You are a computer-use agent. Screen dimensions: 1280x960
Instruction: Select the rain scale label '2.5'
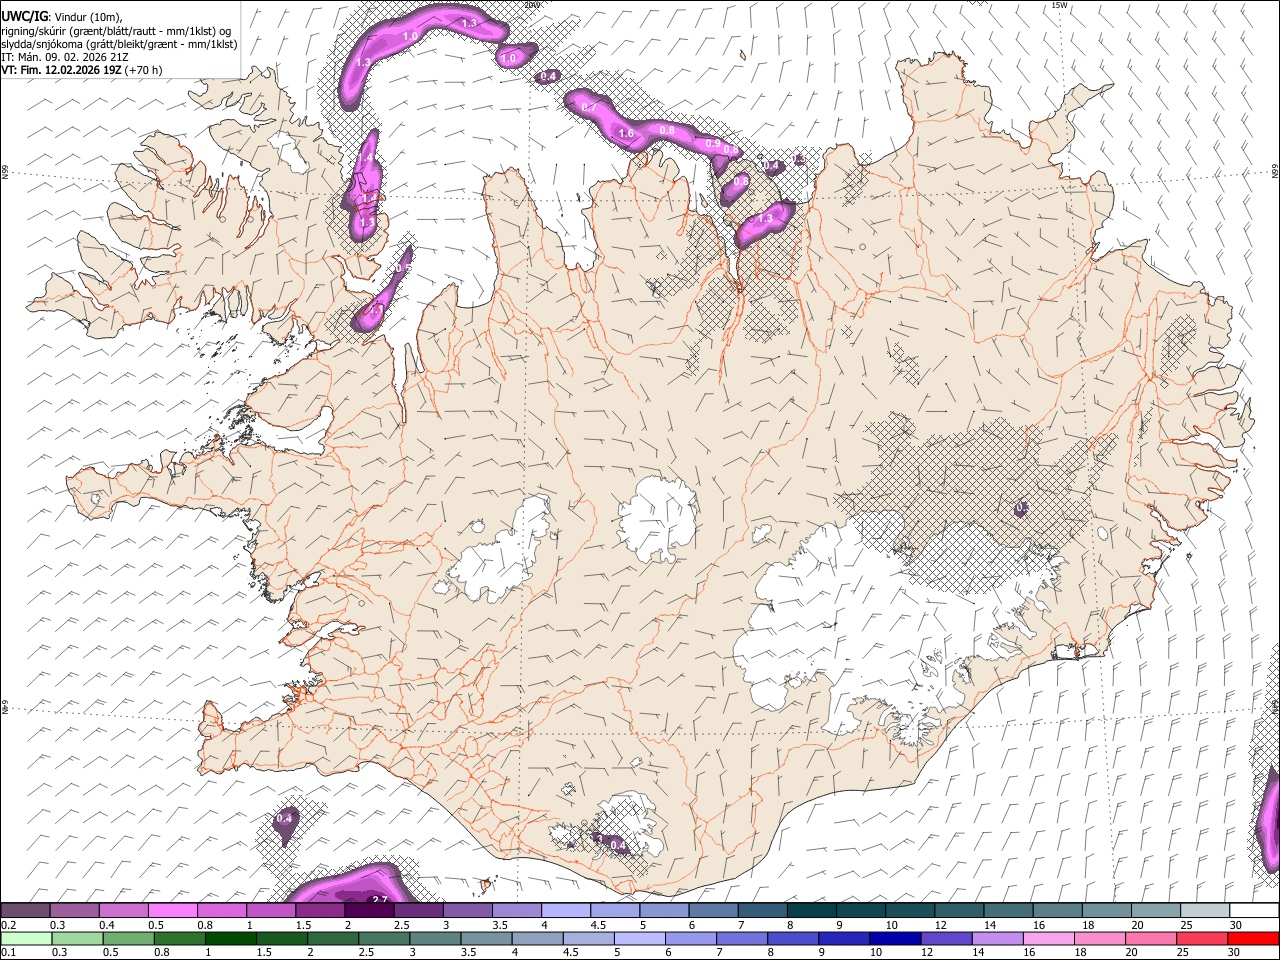[364, 952]
